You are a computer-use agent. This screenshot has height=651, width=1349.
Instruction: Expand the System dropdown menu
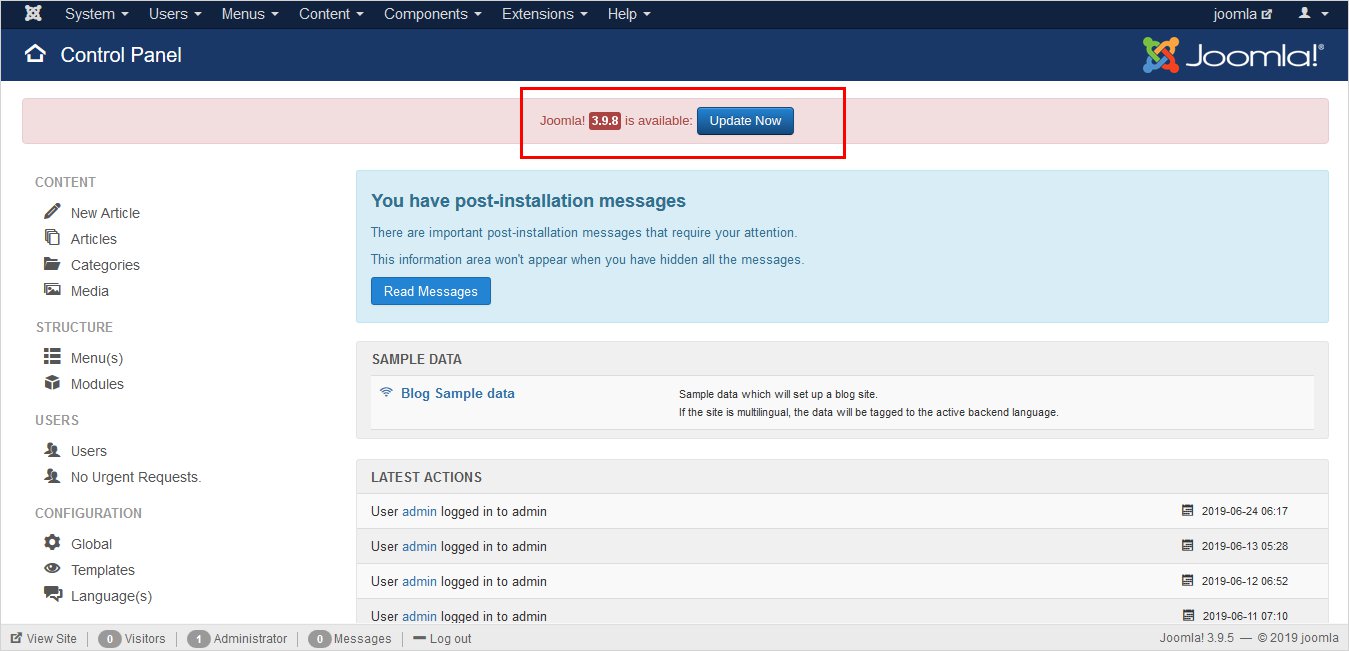pos(96,14)
